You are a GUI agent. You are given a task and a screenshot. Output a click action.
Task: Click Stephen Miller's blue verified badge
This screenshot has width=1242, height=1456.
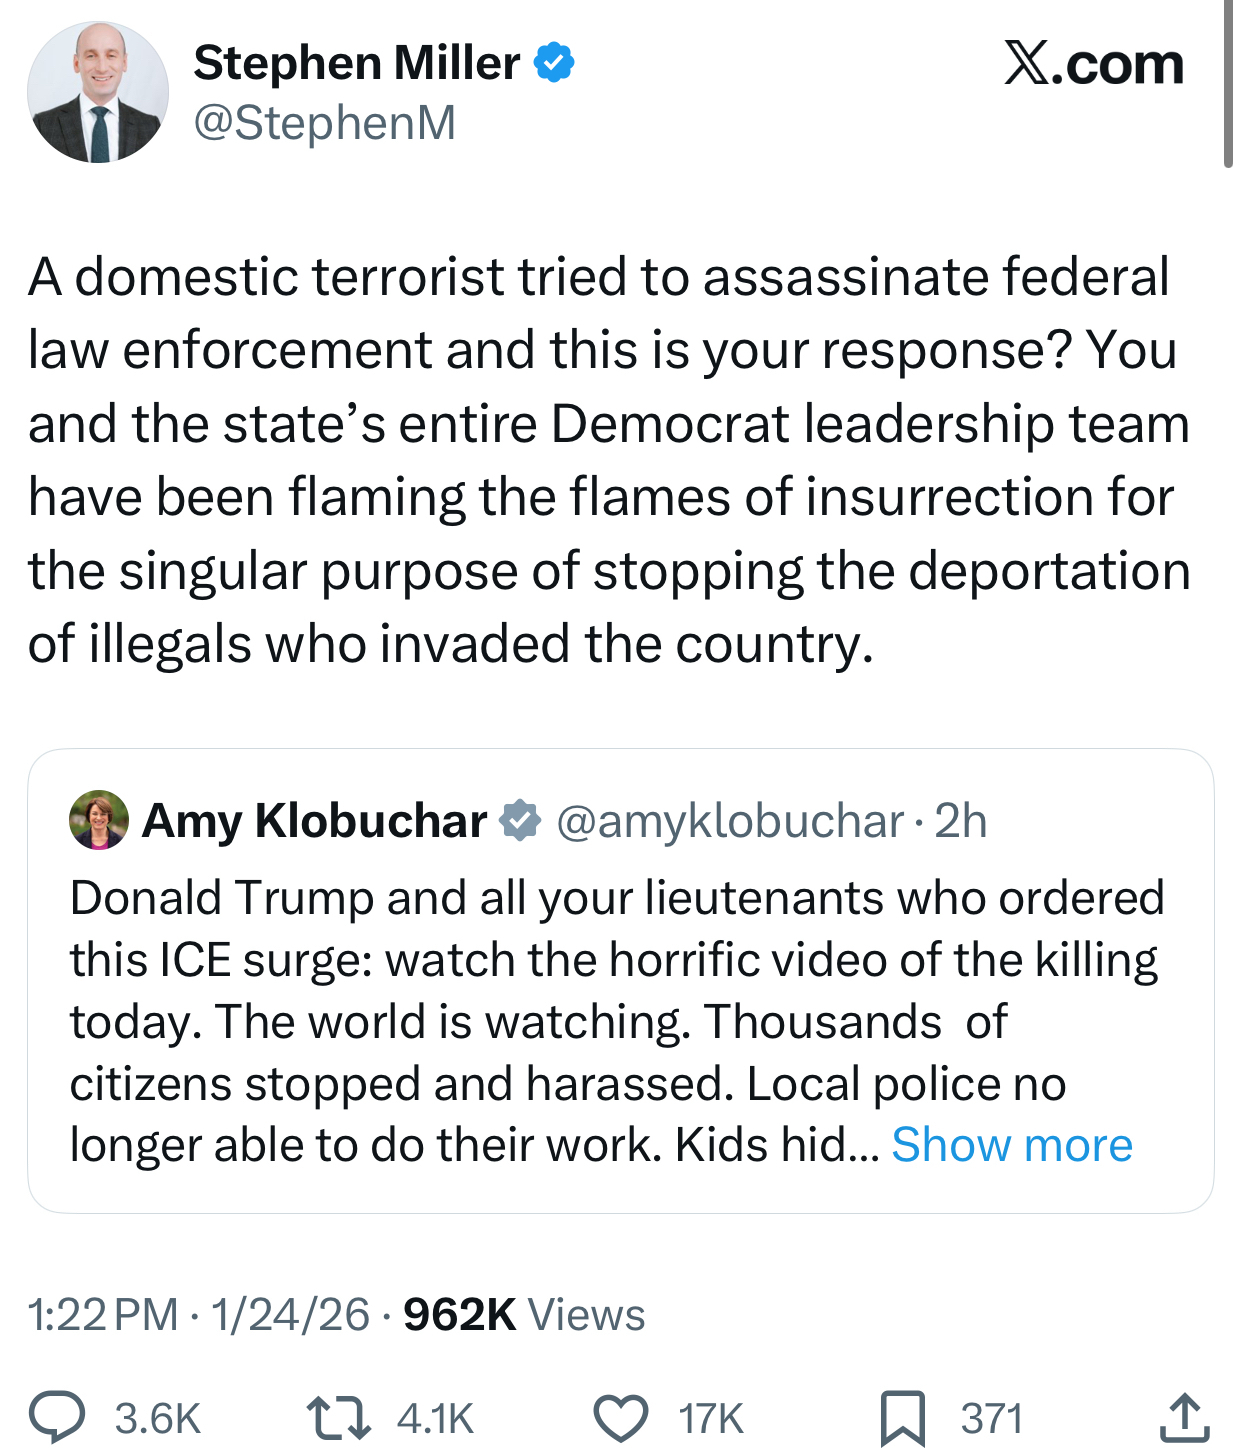[x=554, y=63]
